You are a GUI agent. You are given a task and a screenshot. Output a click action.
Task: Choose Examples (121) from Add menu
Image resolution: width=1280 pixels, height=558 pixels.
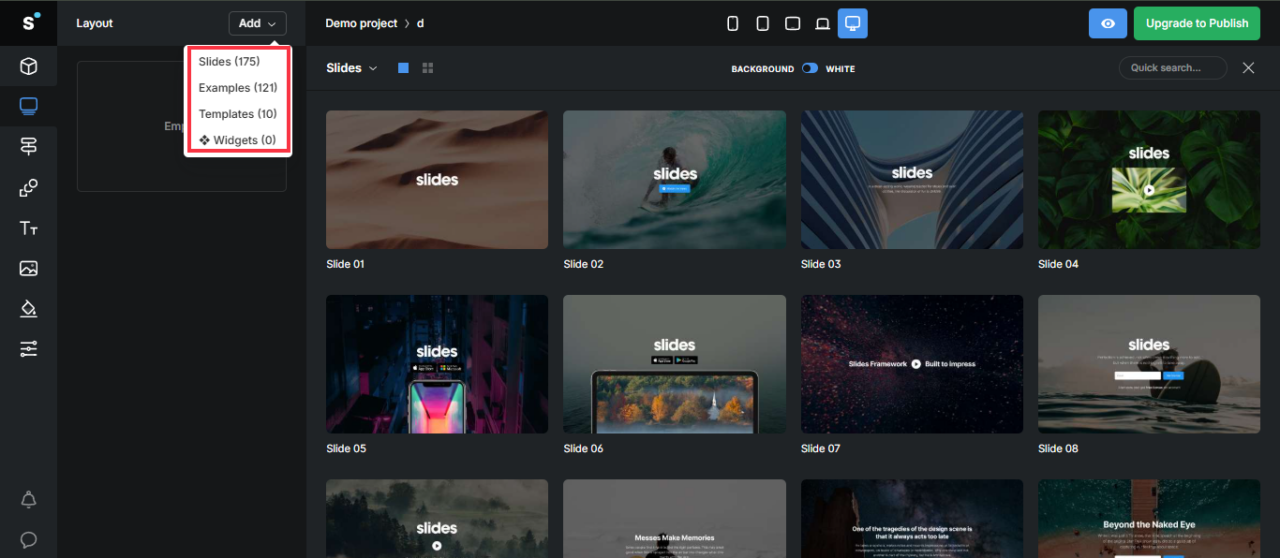point(238,88)
